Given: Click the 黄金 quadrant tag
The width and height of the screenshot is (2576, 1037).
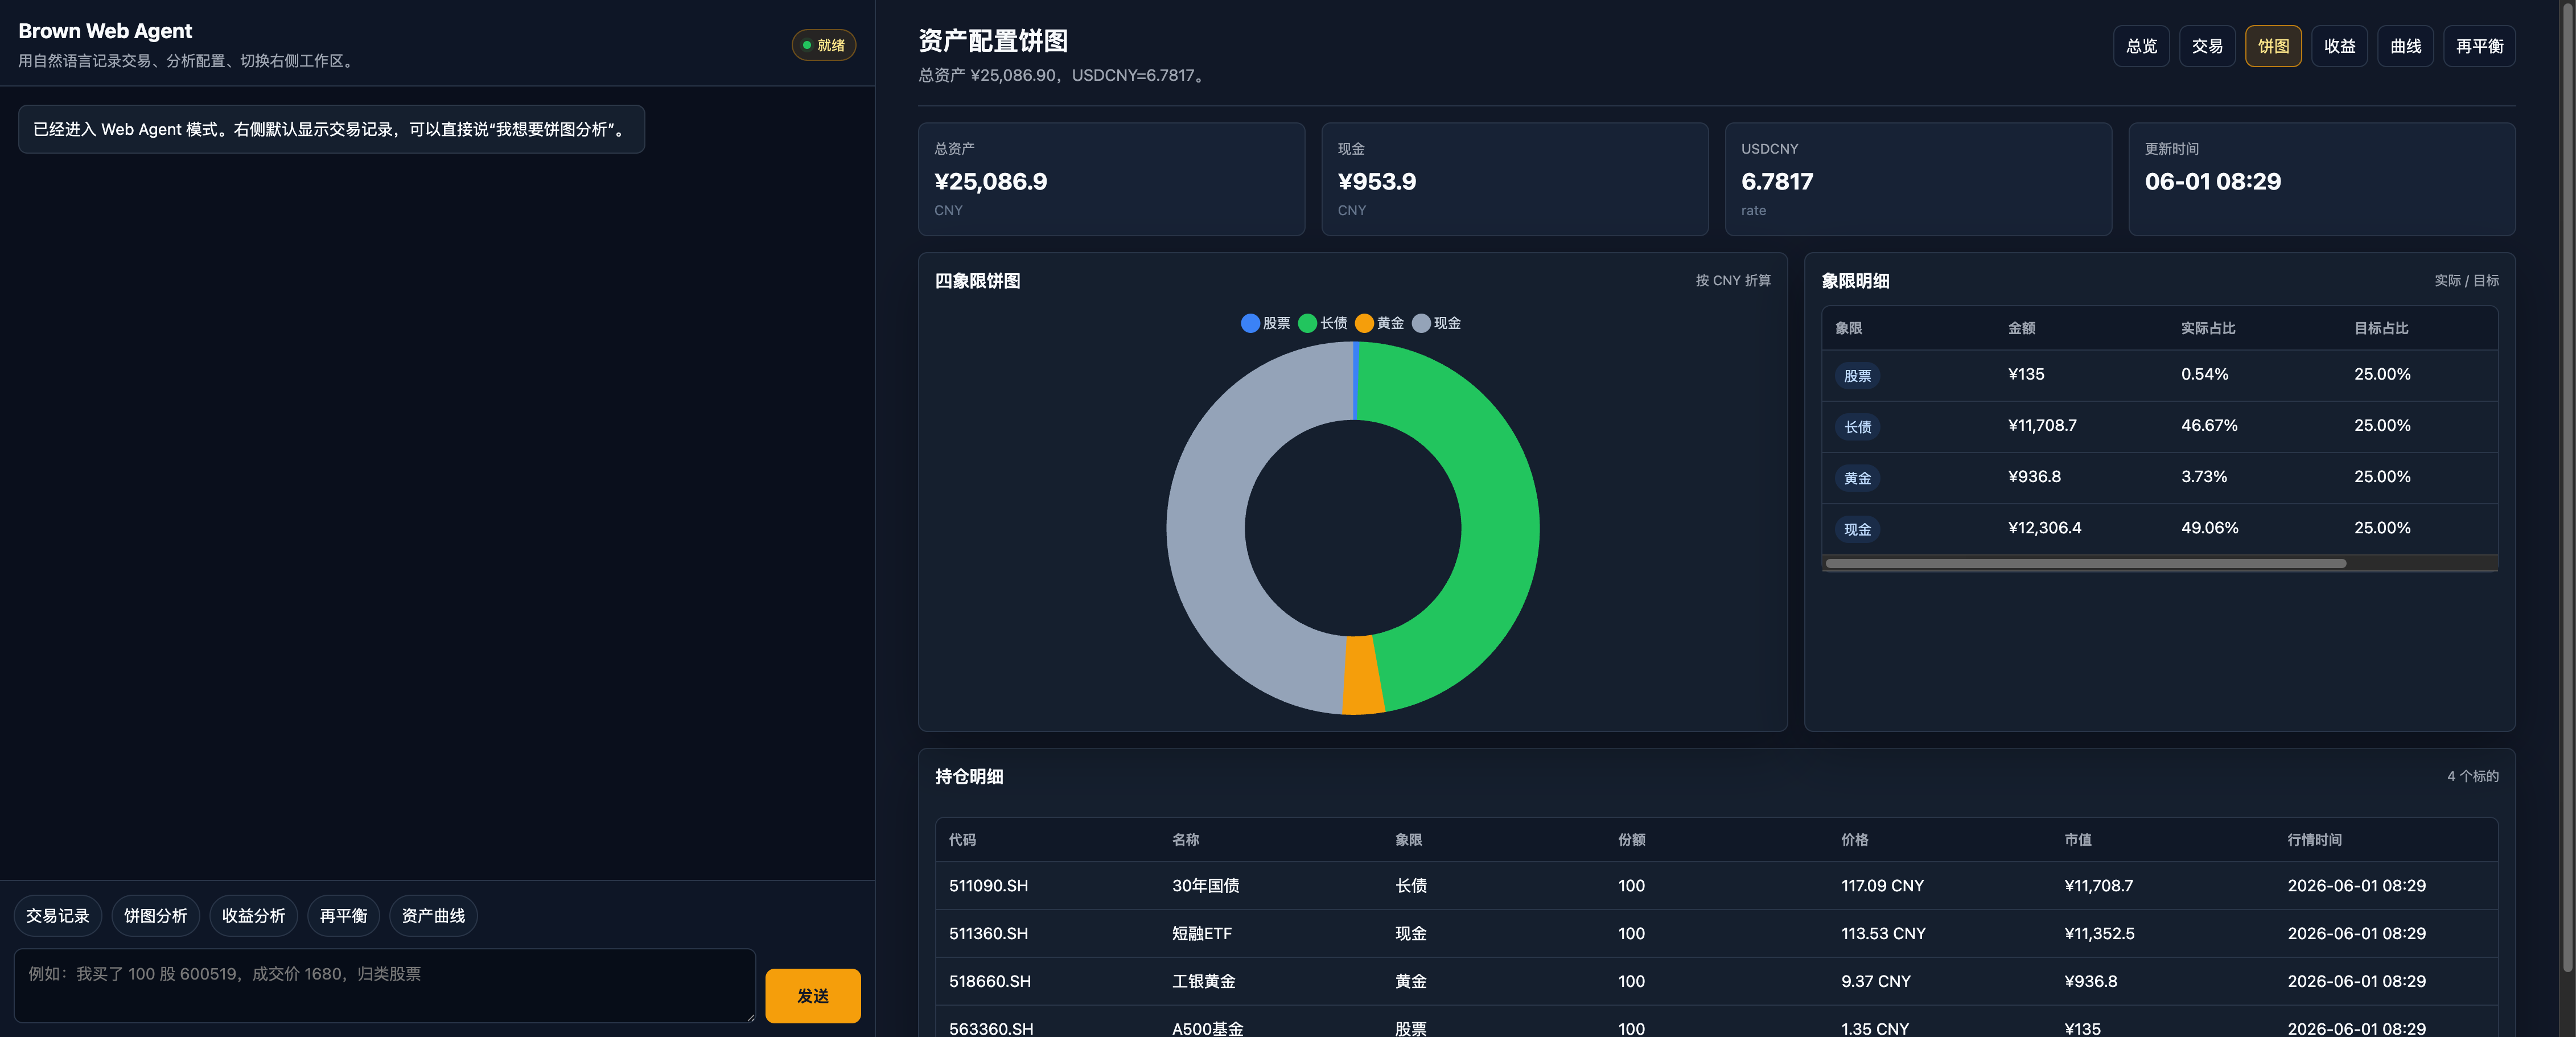Looking at the screenshot, I should [1857, 478].
